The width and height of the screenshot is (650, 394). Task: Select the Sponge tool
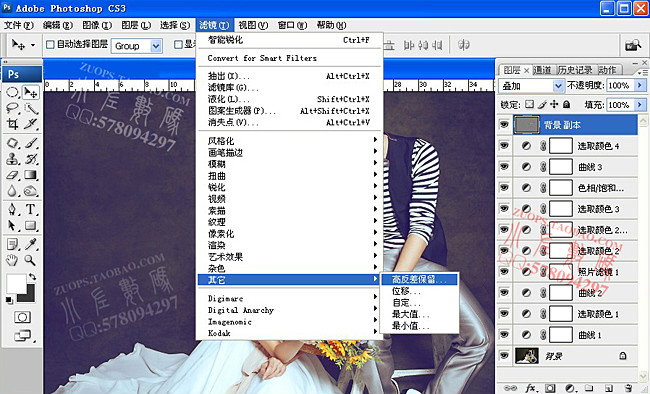31,191
